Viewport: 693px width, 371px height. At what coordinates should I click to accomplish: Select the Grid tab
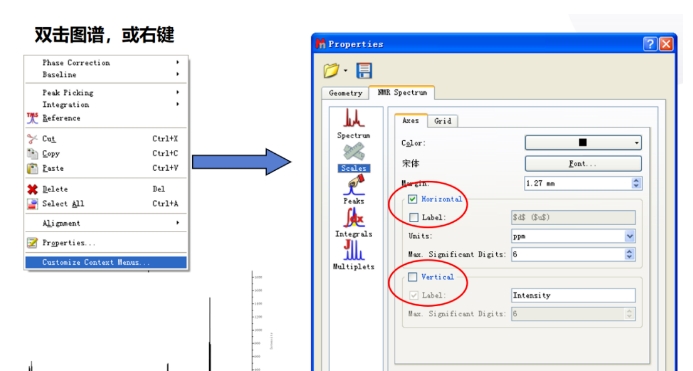(443, 121)
